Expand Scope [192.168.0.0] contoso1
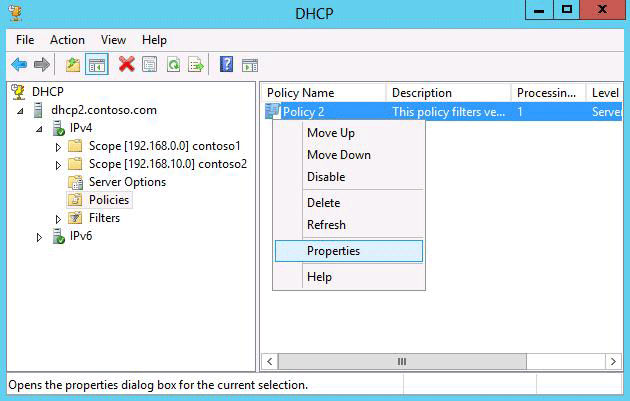 [x=58, y=146]
